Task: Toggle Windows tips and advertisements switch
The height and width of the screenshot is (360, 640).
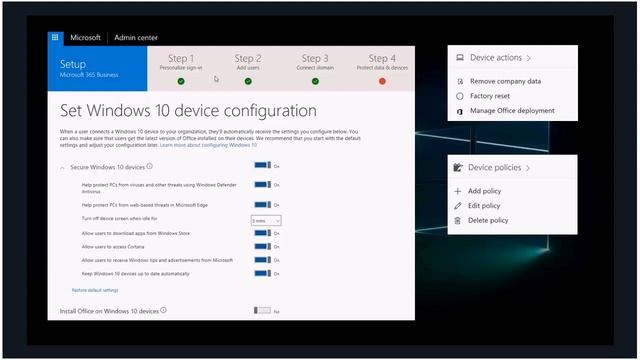Action: (262, 260)
